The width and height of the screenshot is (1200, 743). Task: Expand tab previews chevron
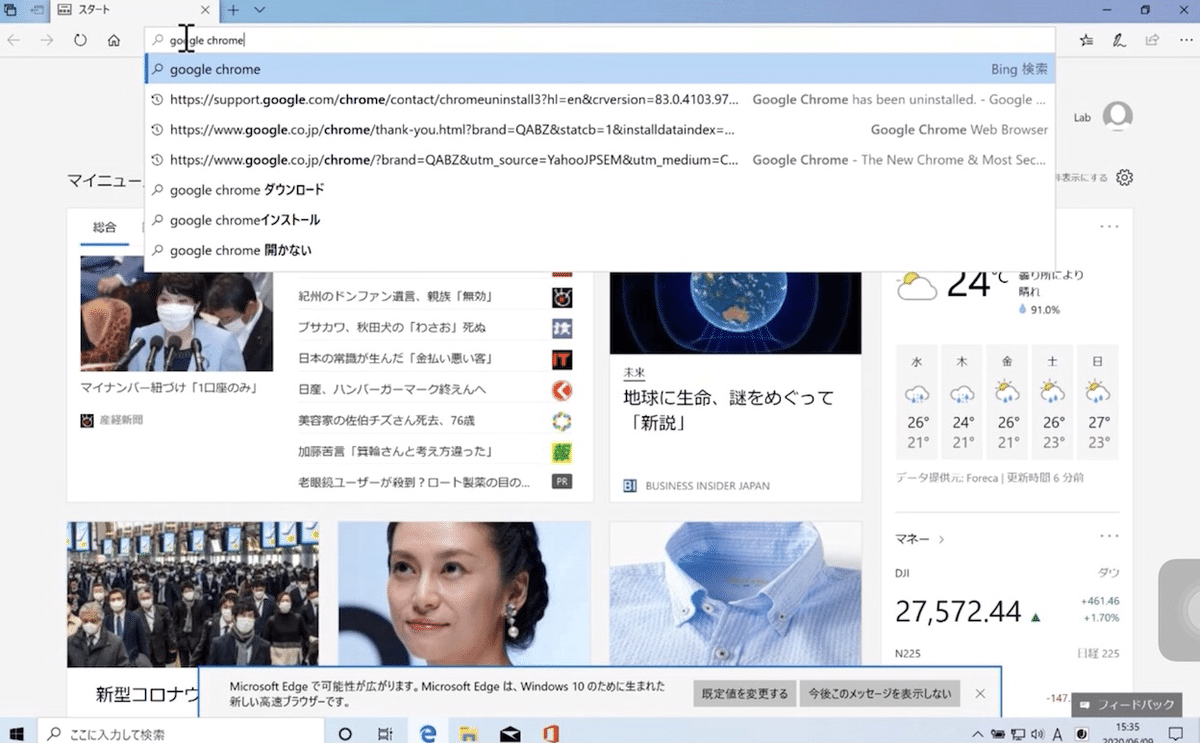point(260,10)
